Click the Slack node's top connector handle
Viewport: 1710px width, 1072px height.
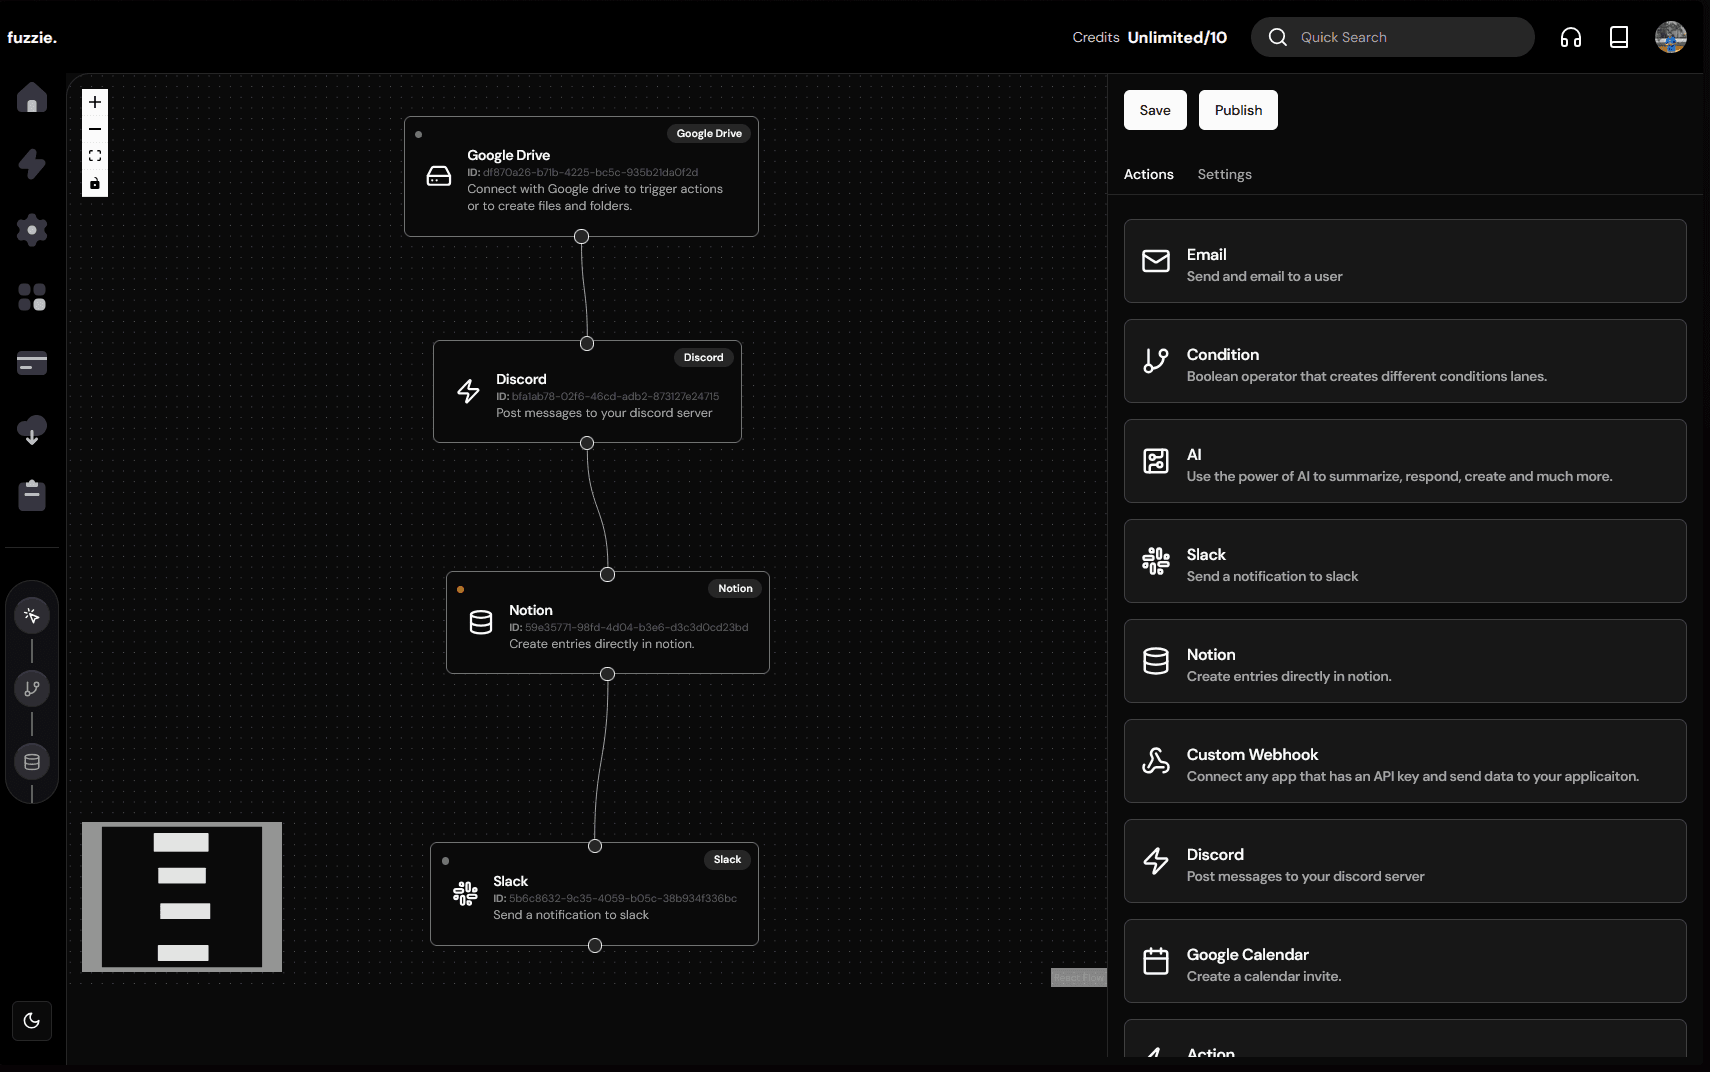pyautogui.click(x=595, y=846)
